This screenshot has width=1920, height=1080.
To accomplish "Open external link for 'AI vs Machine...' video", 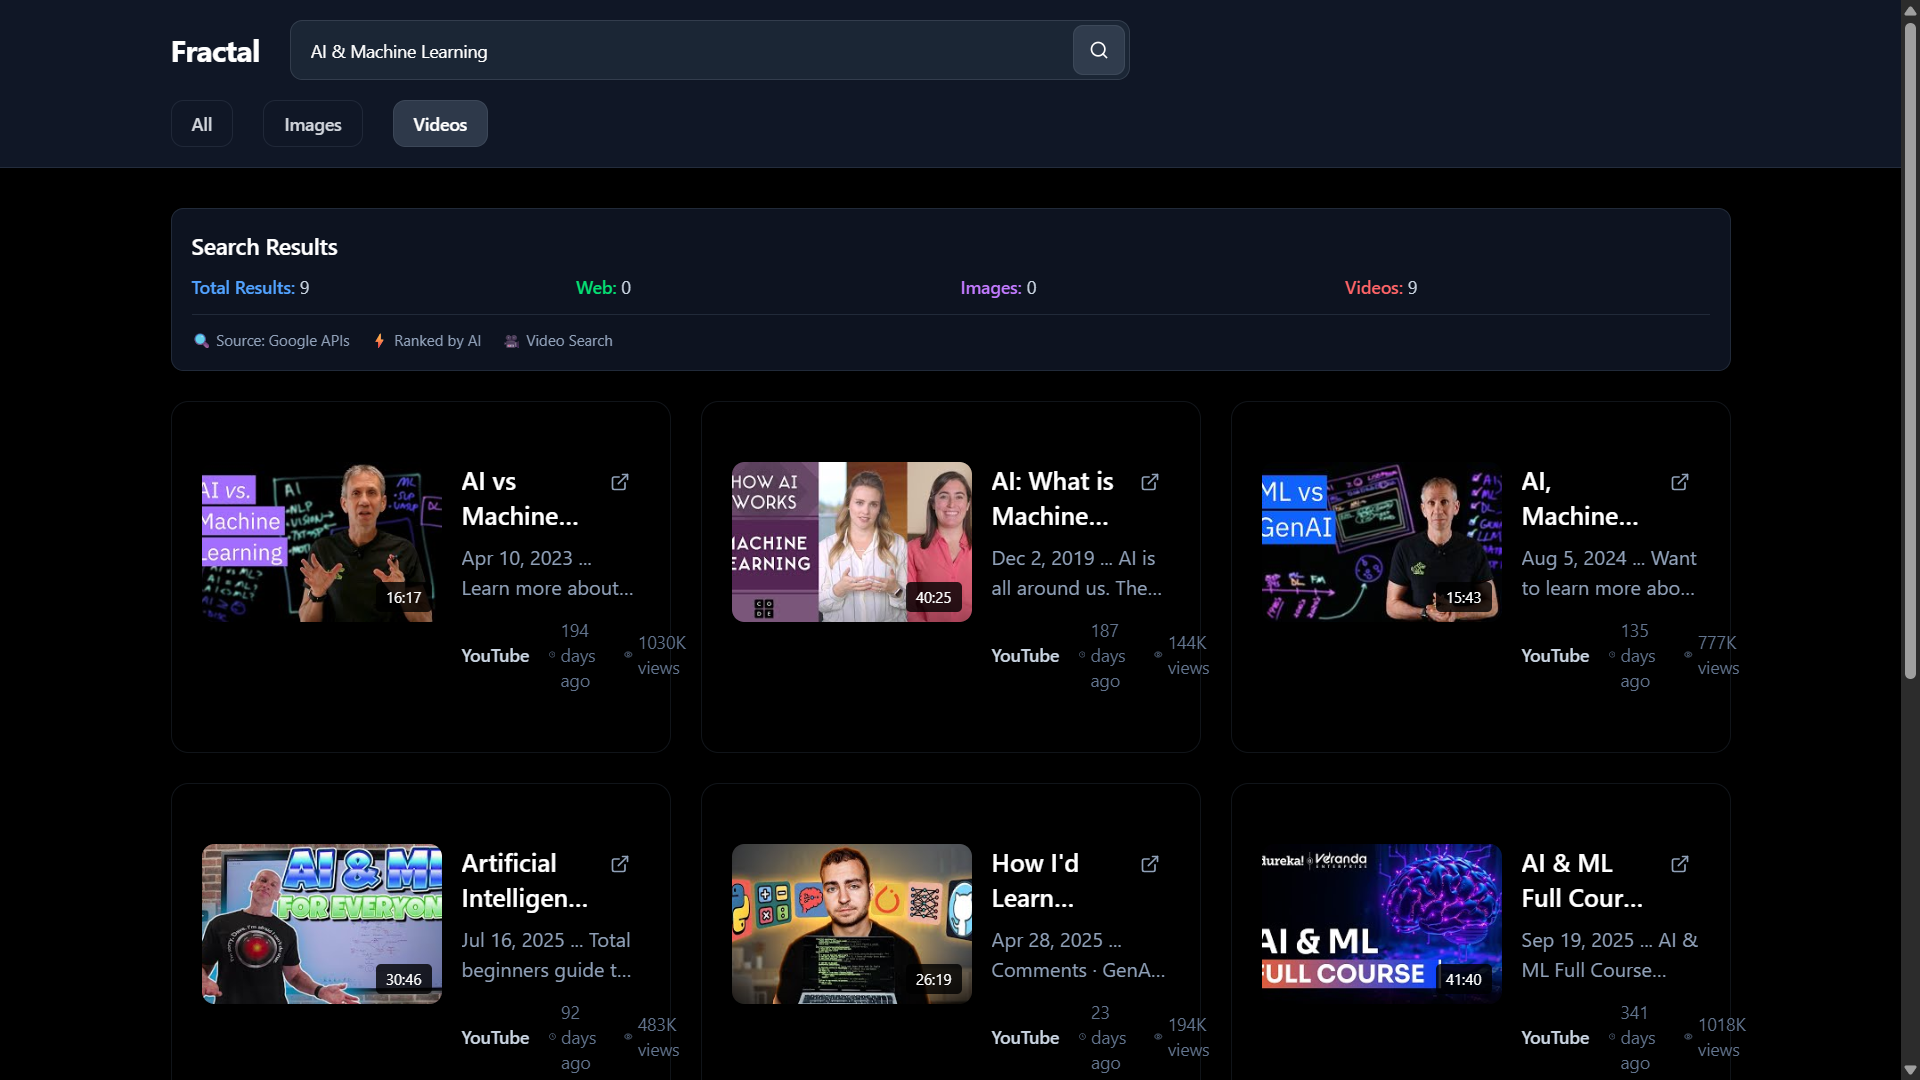I will [620, 482].
